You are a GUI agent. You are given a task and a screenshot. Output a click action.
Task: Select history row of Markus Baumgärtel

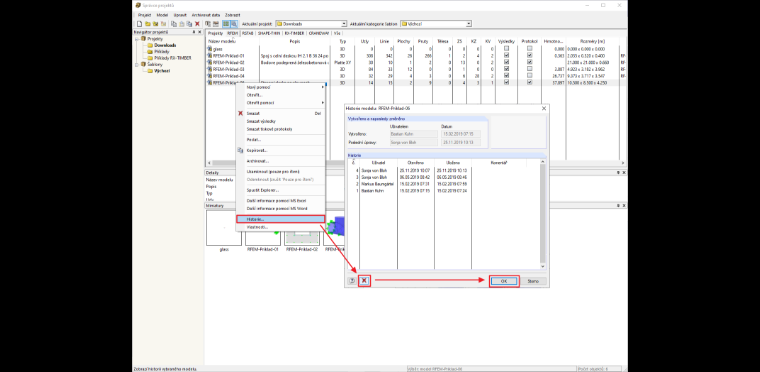[x=444, y=184]
